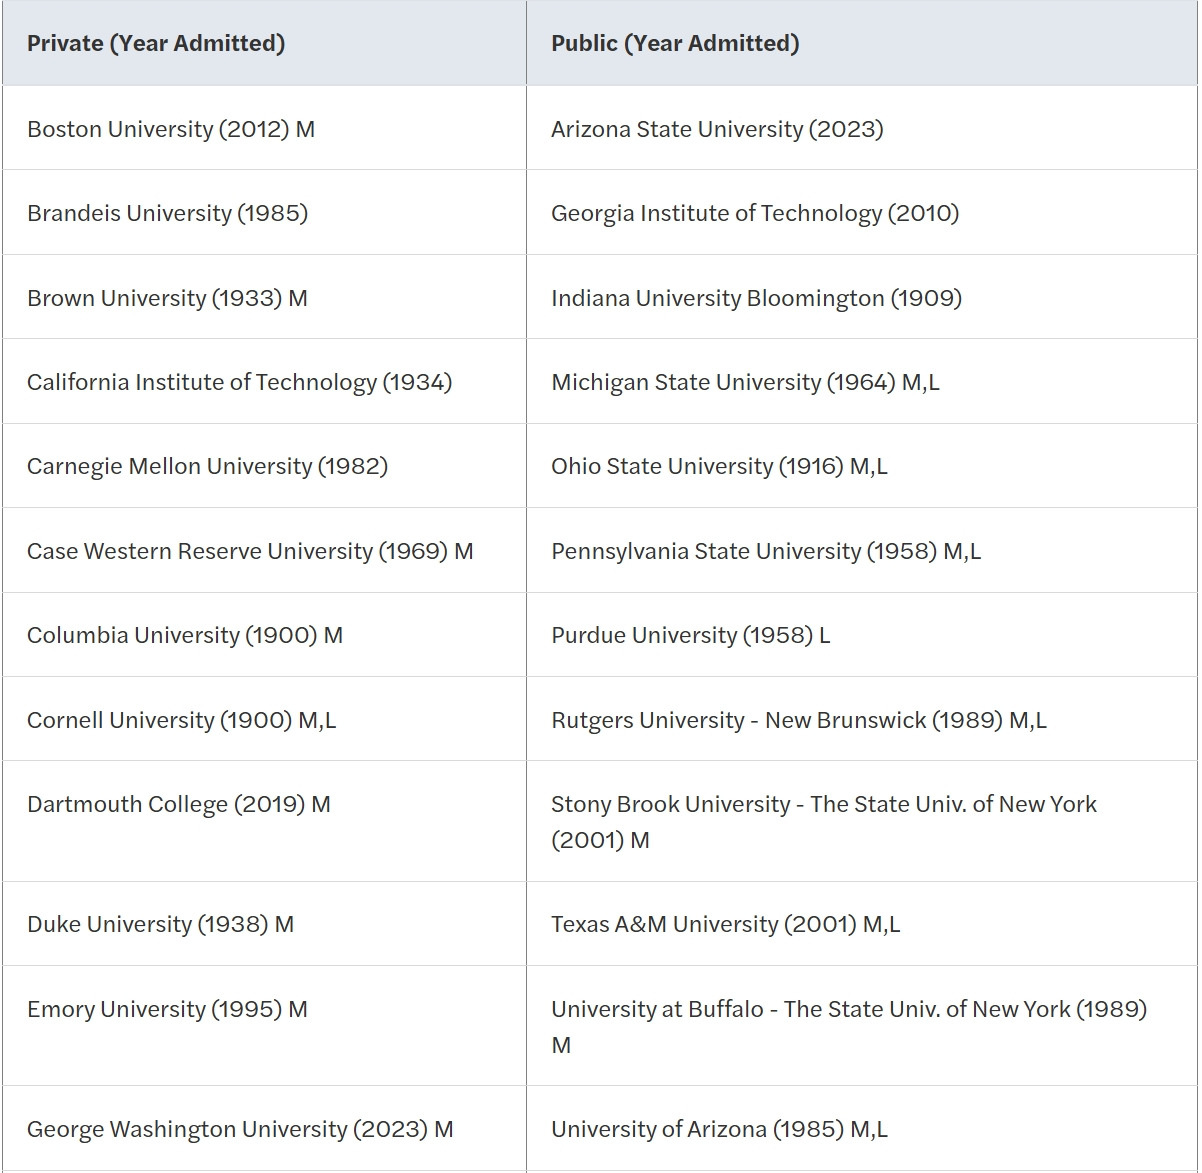This screenshot has width=1202, height=1173.
Task: Click Brandeis University (1985) entry
Action: (167, 213)
